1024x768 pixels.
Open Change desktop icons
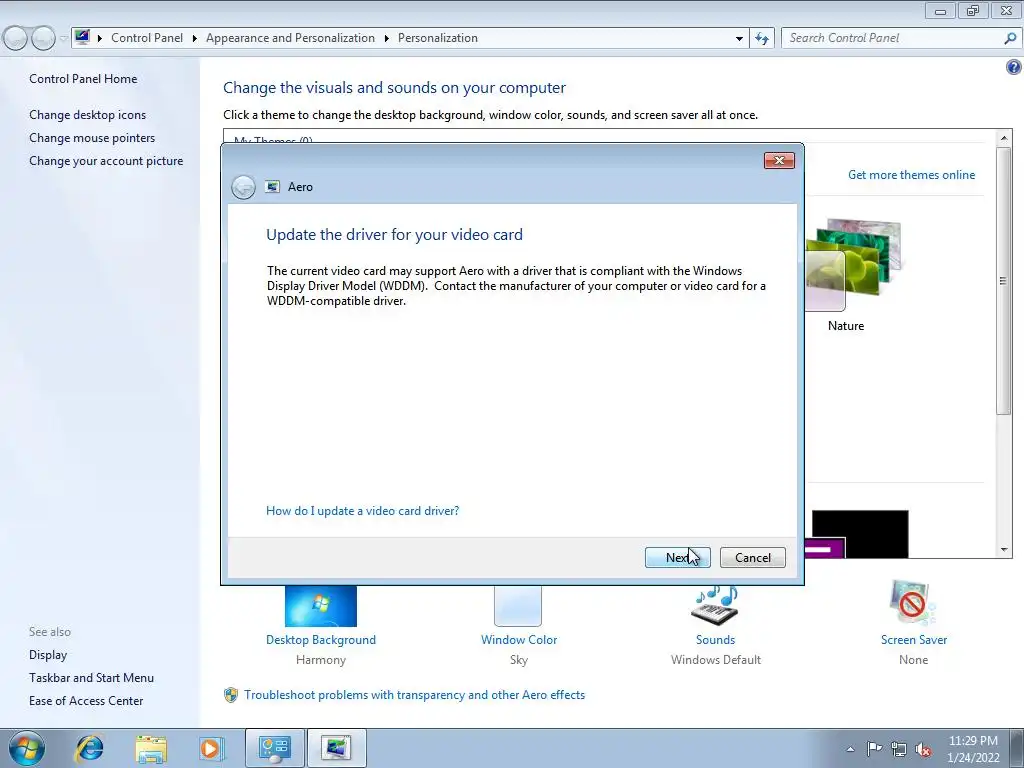click(88, 115)
